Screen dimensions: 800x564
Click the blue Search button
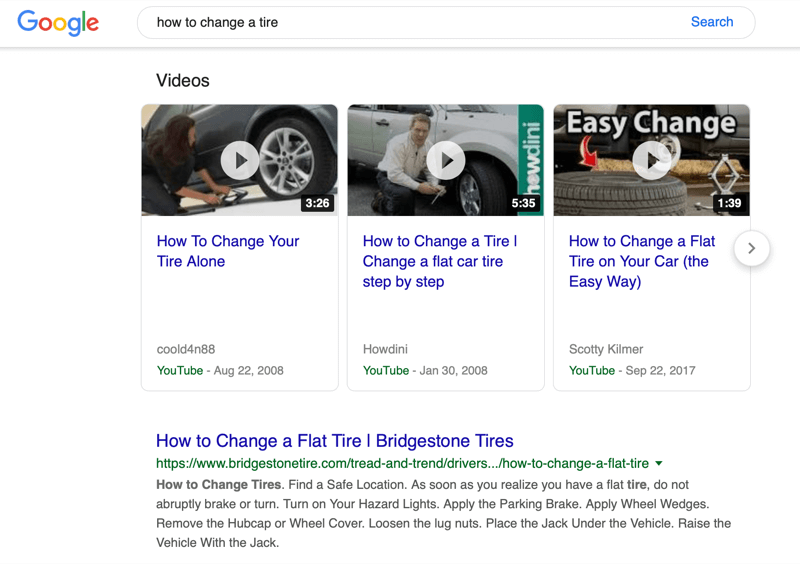pos(712,22)
